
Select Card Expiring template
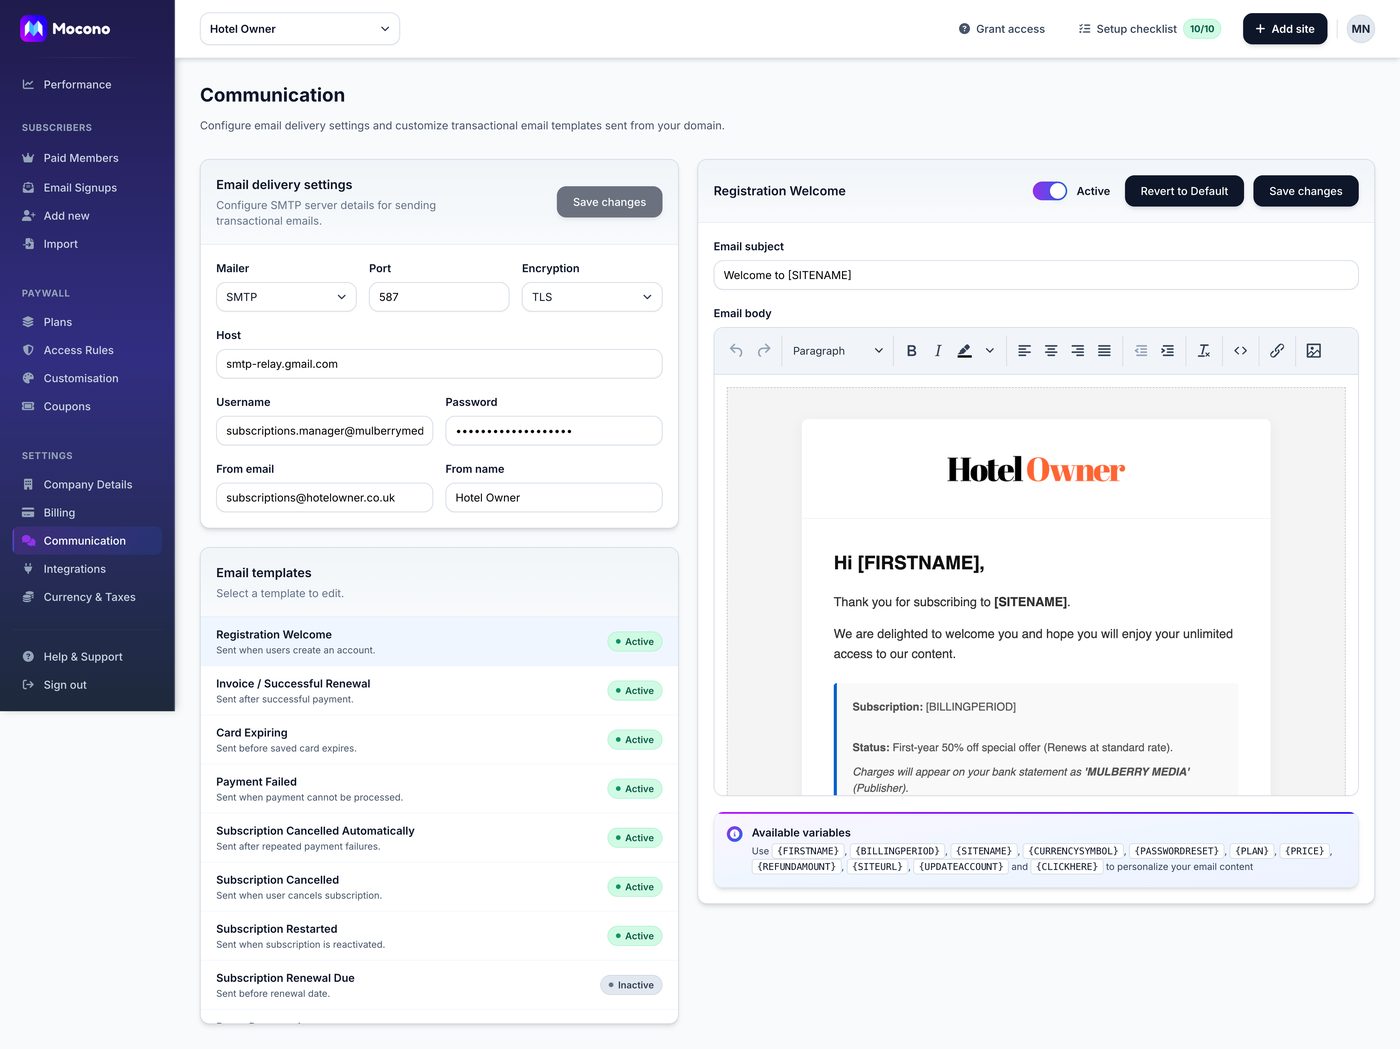(439, 740)
